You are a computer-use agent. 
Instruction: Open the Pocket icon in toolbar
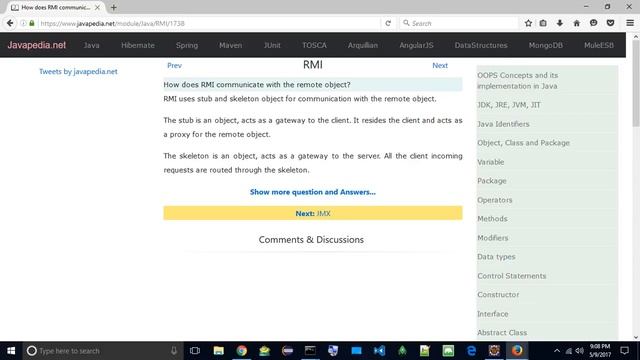(x=611, y=23)
